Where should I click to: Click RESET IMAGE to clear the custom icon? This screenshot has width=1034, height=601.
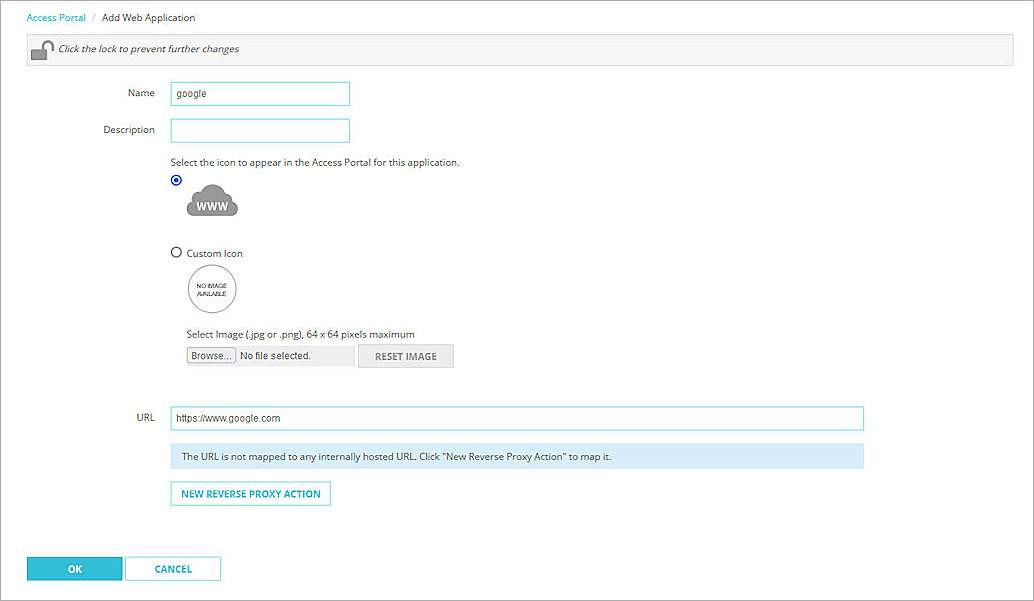405,356
